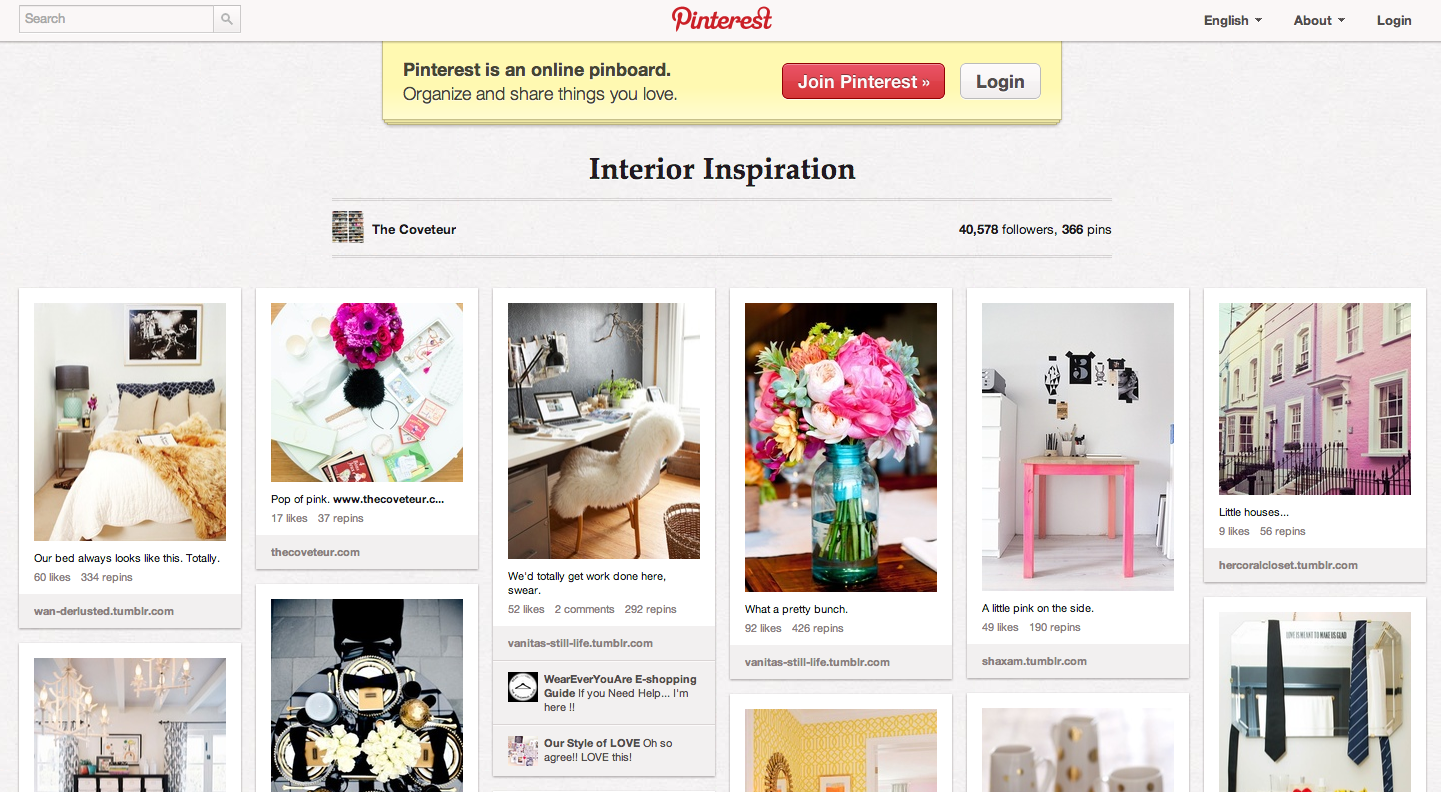Viewport: 1441px width, 792px height.
Task: Open the desk workspace pin image
Action: 604,431
